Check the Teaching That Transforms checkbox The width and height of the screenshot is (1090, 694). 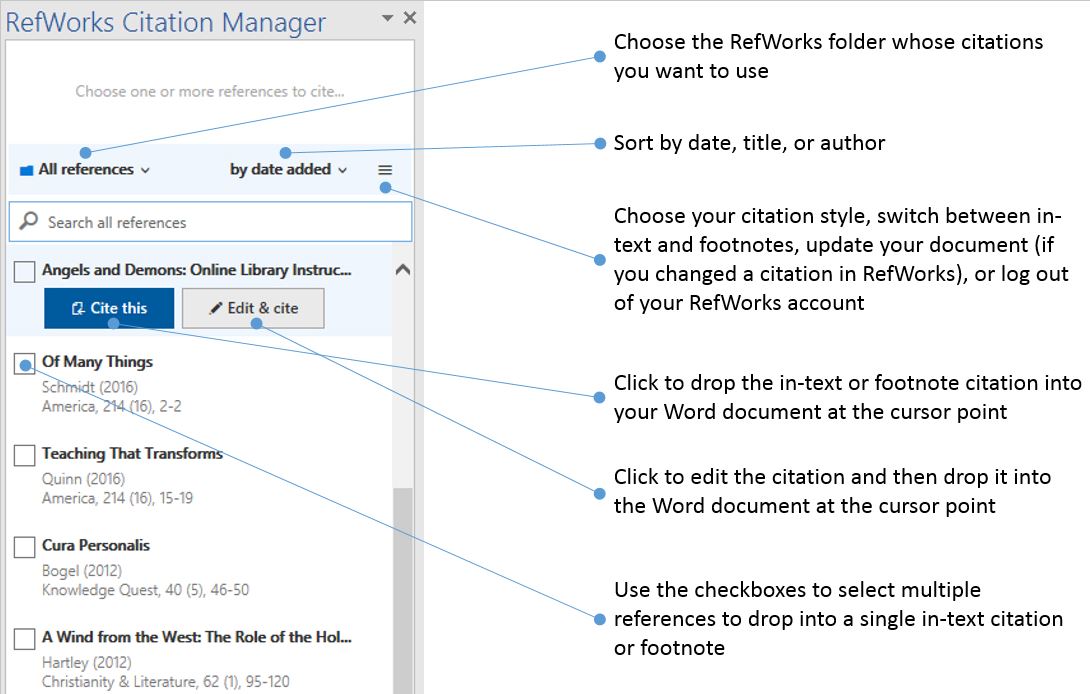22,455
